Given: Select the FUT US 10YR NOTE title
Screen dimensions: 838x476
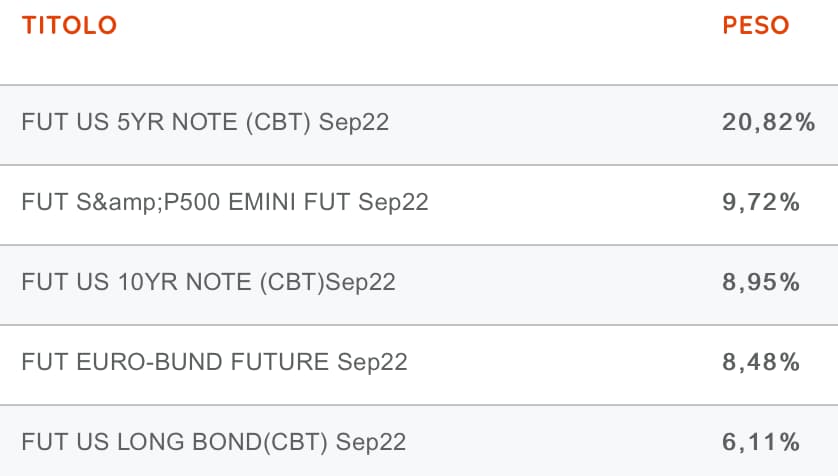Looking at the screenshot, I should (208, 283).
